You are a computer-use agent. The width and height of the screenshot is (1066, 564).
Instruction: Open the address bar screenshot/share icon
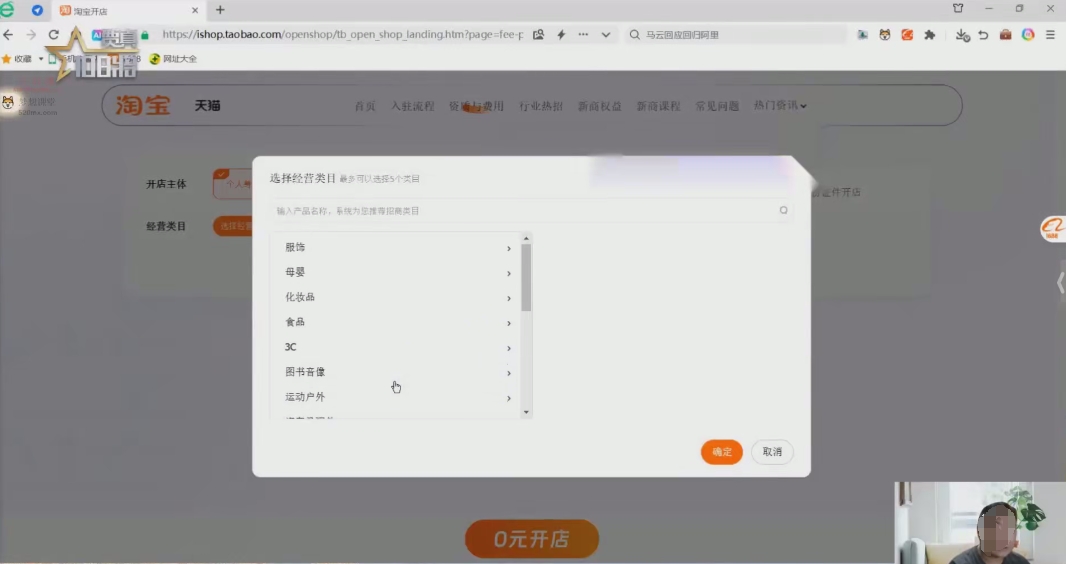538,34
